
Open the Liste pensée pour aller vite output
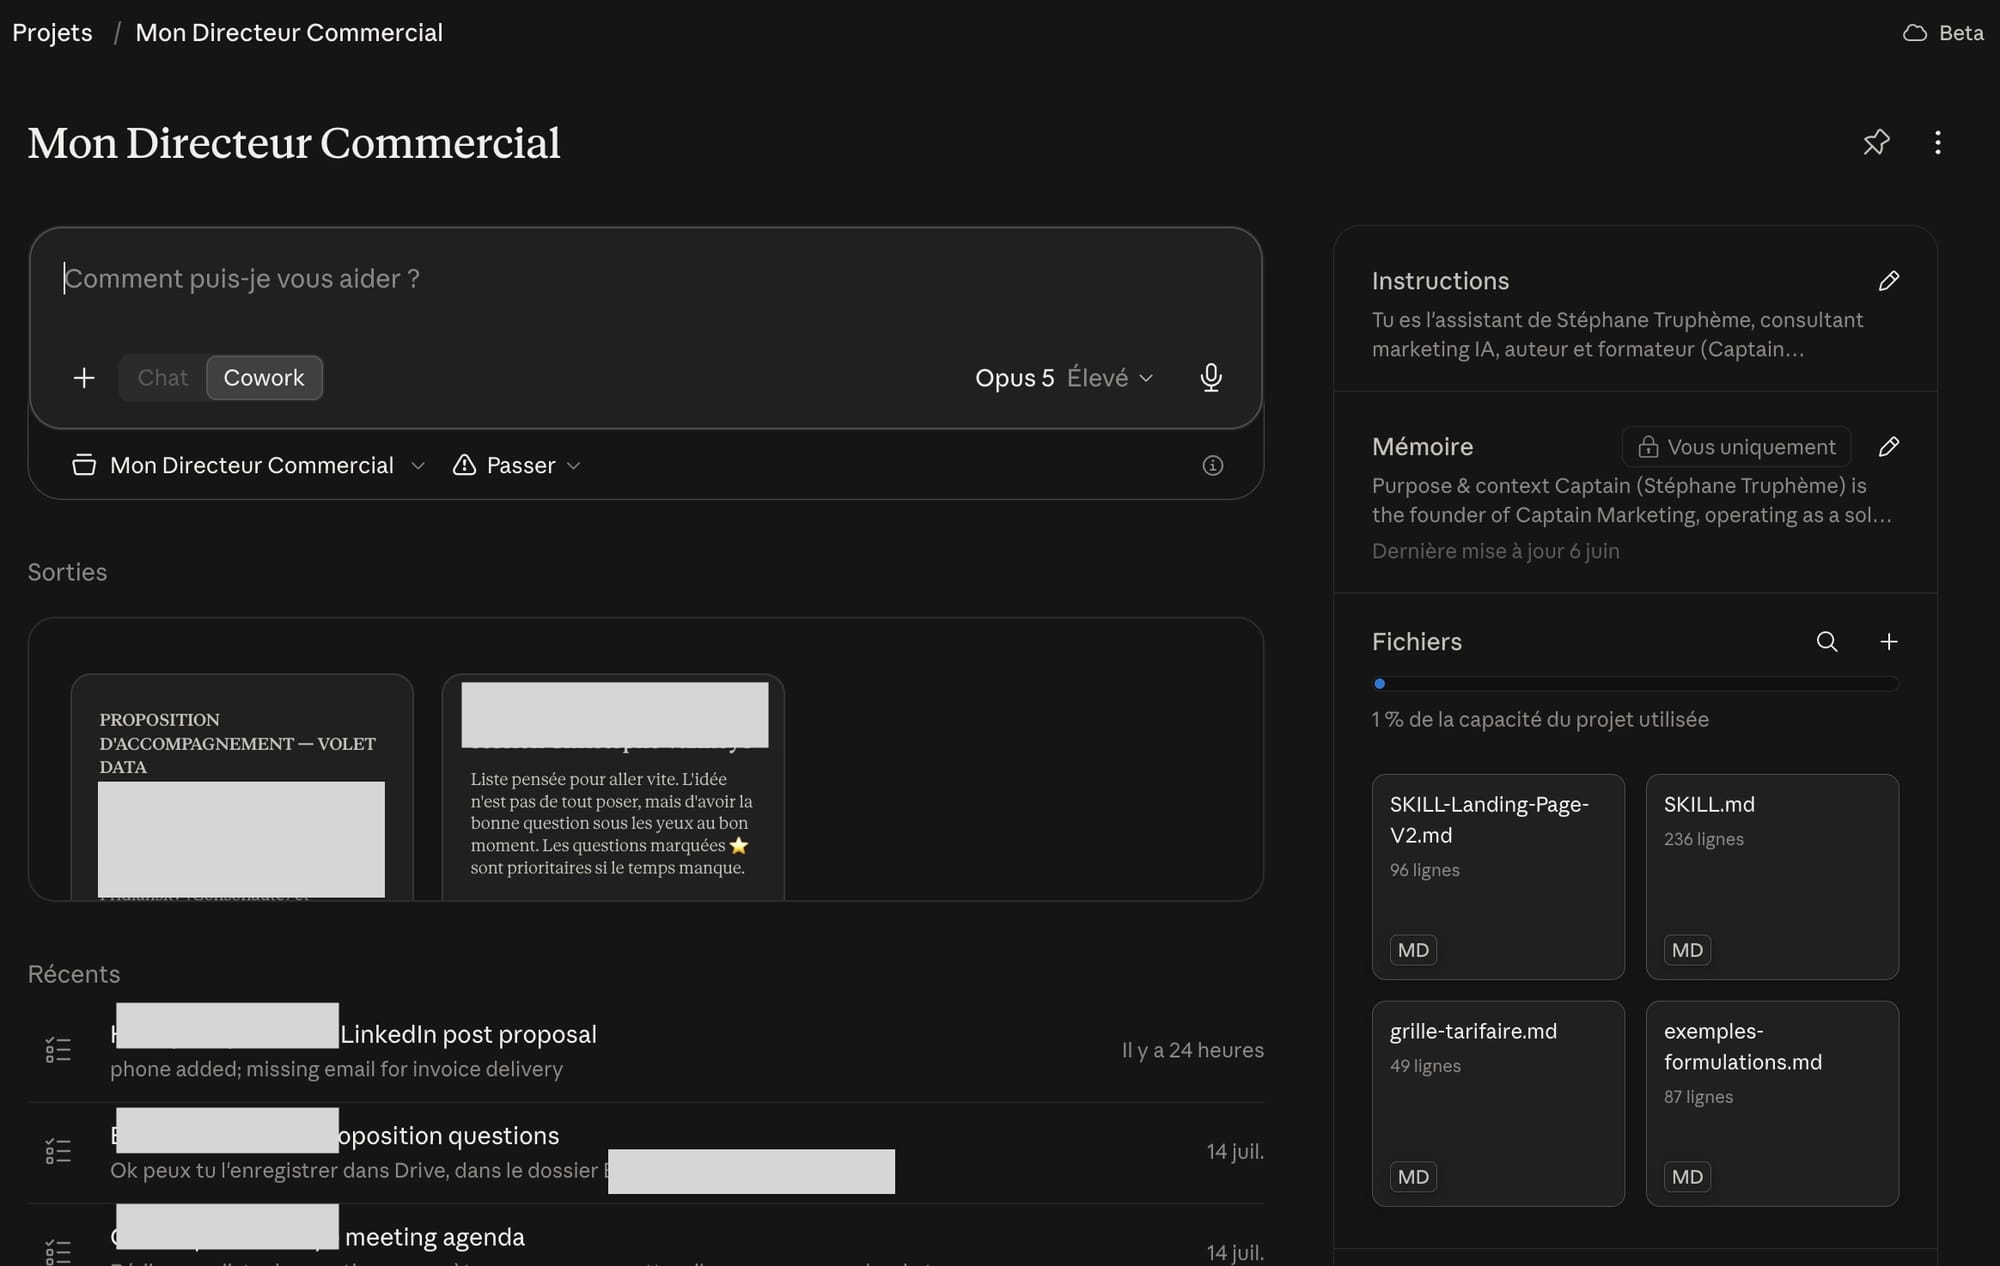tap(613, 788)
